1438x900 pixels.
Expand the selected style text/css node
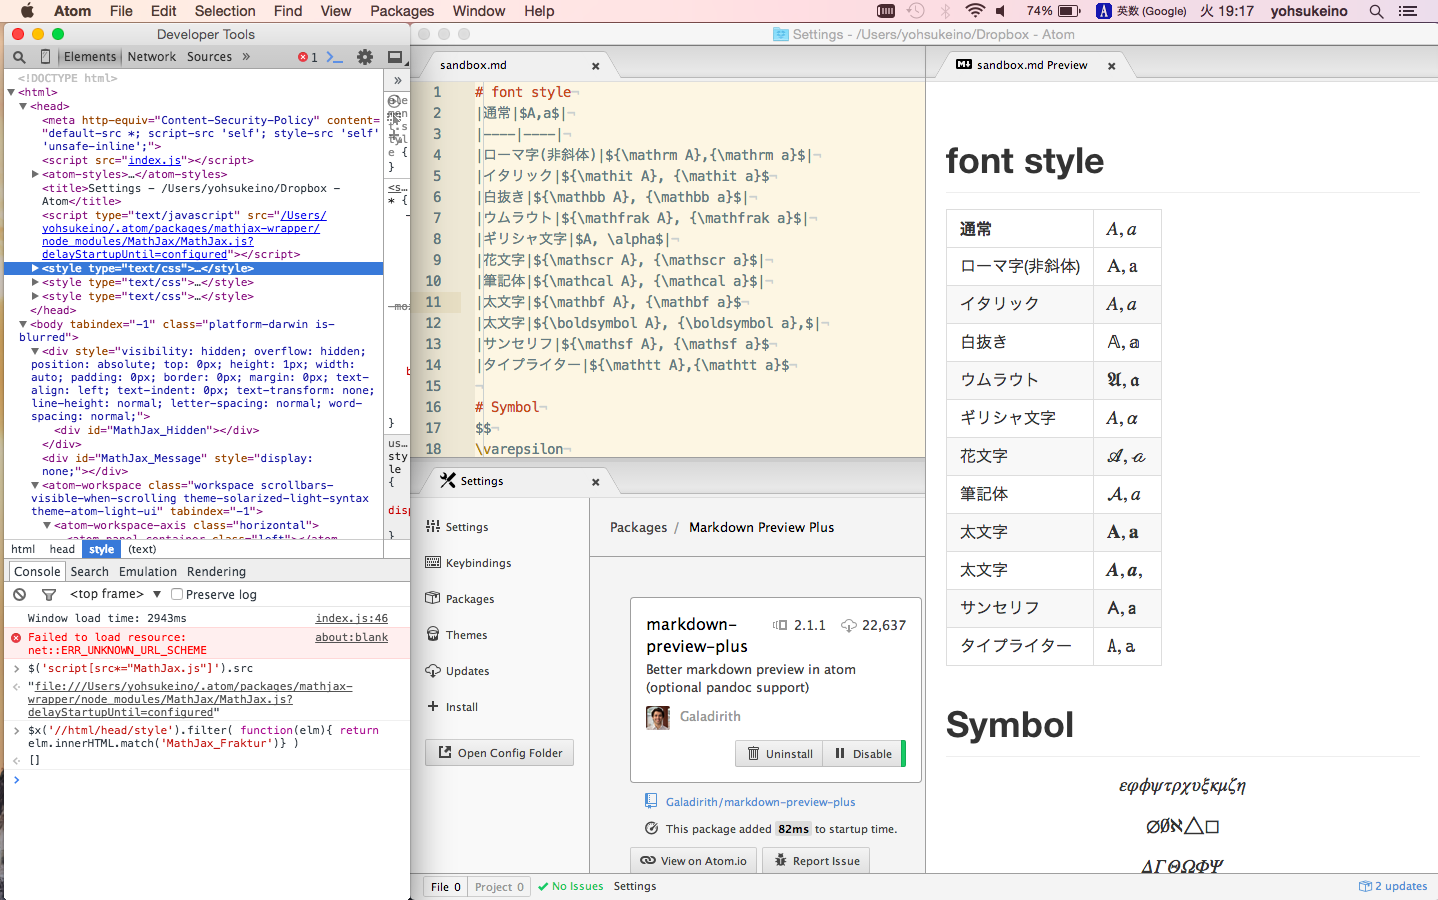pos(35,268)
